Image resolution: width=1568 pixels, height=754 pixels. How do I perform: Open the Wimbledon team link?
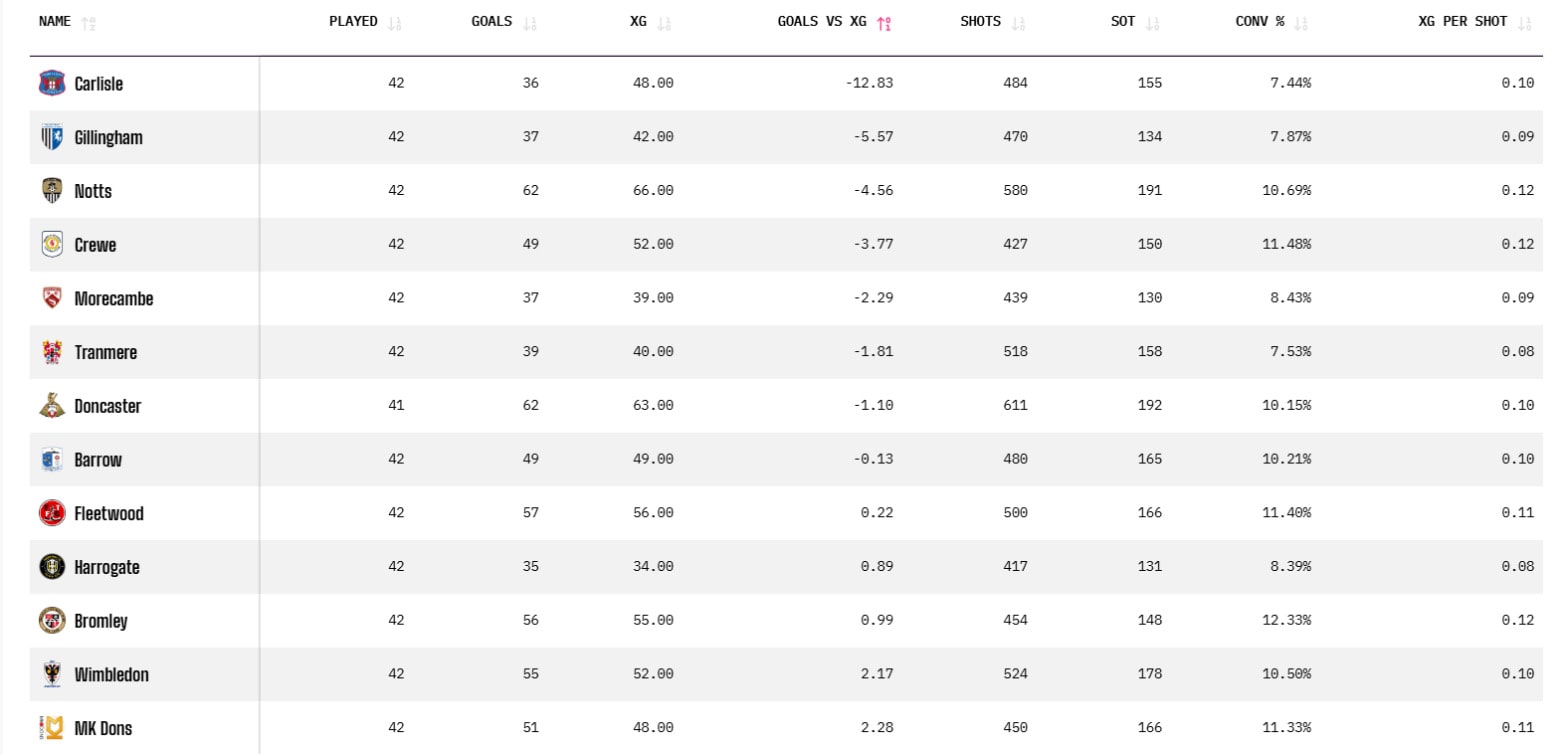[111, 675]
